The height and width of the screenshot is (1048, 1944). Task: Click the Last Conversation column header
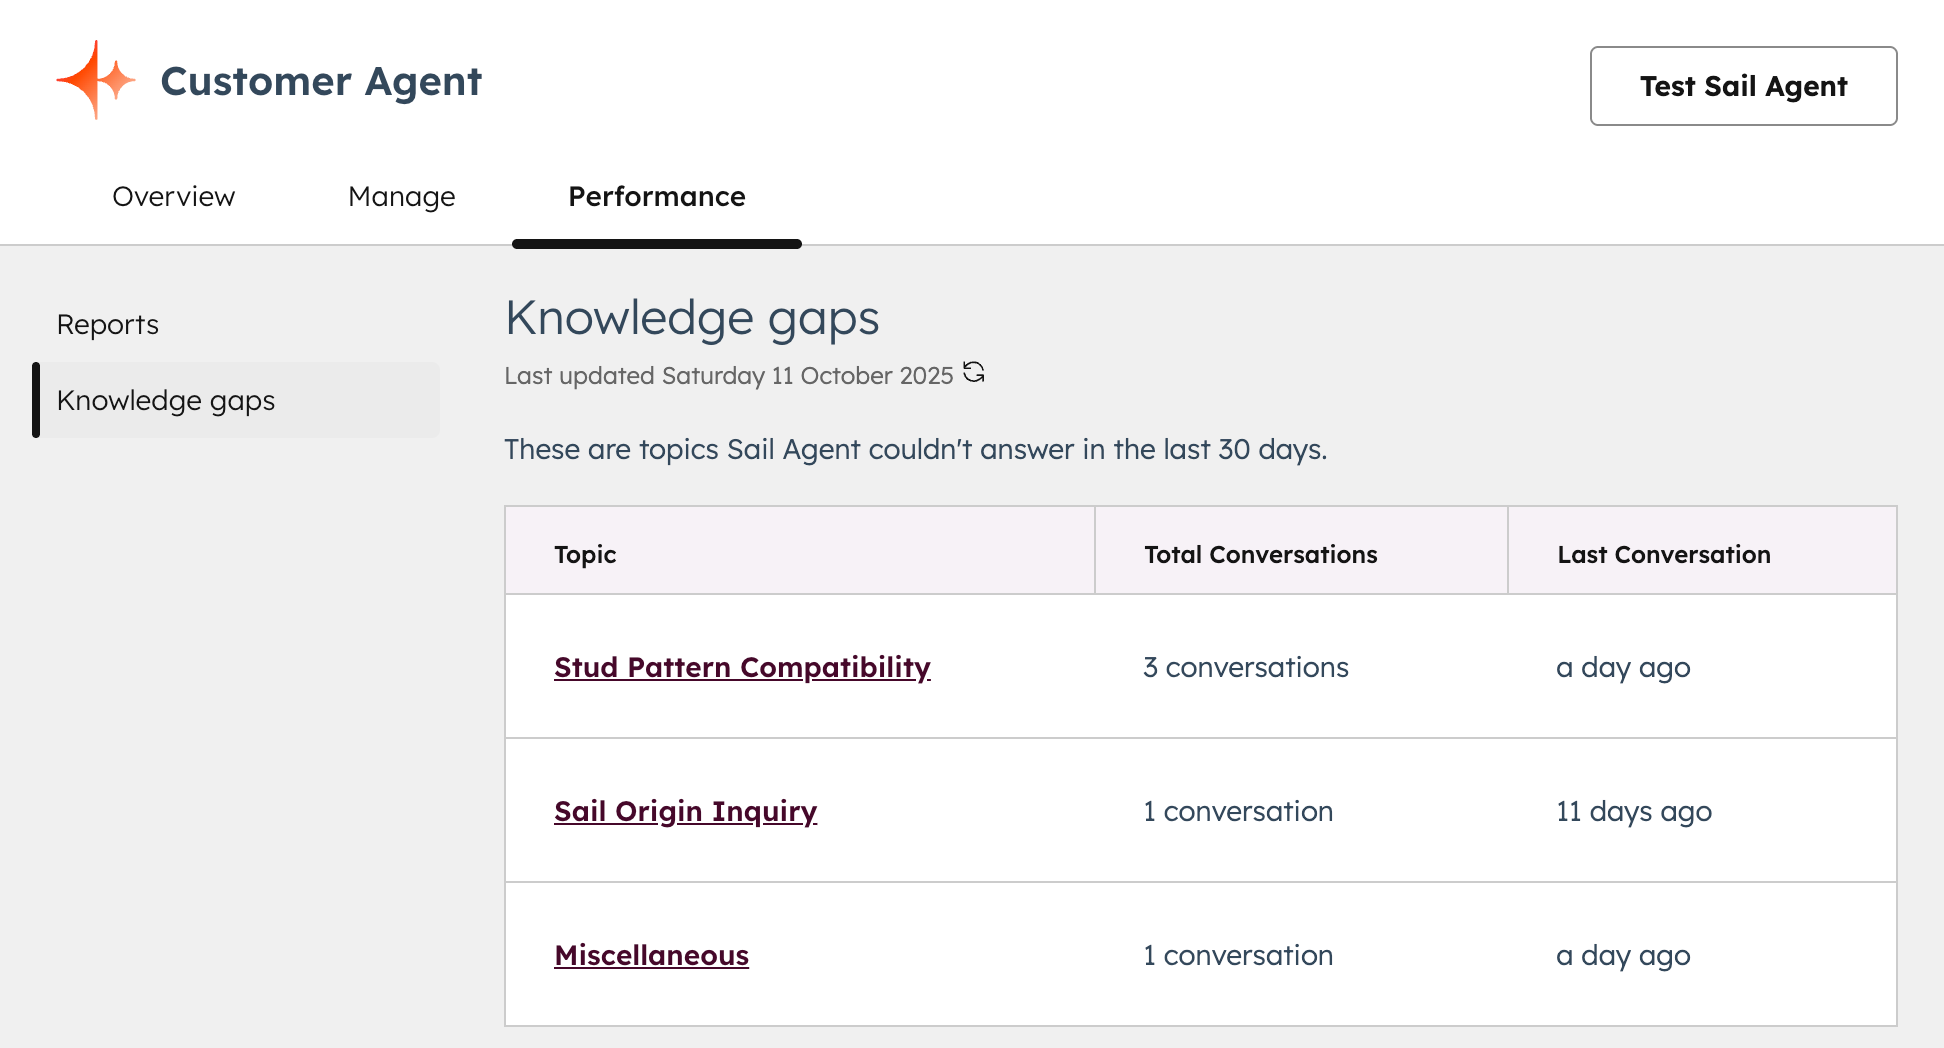coord(1663,553)
